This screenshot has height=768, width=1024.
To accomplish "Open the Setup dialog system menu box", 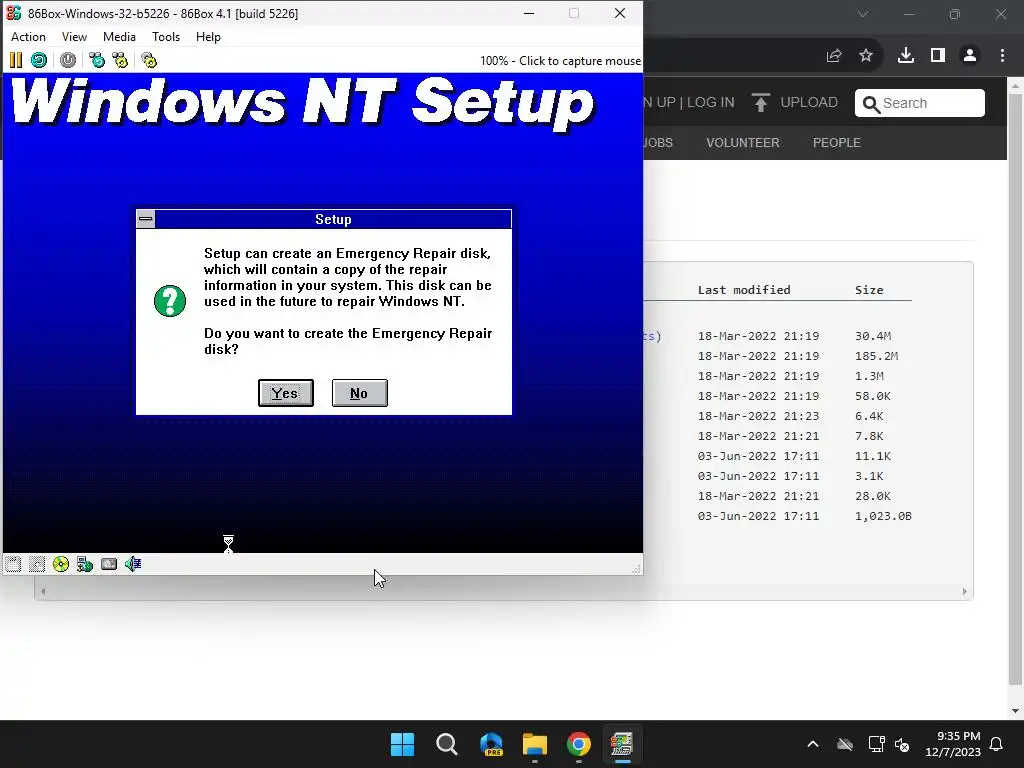I will [146, 219].
